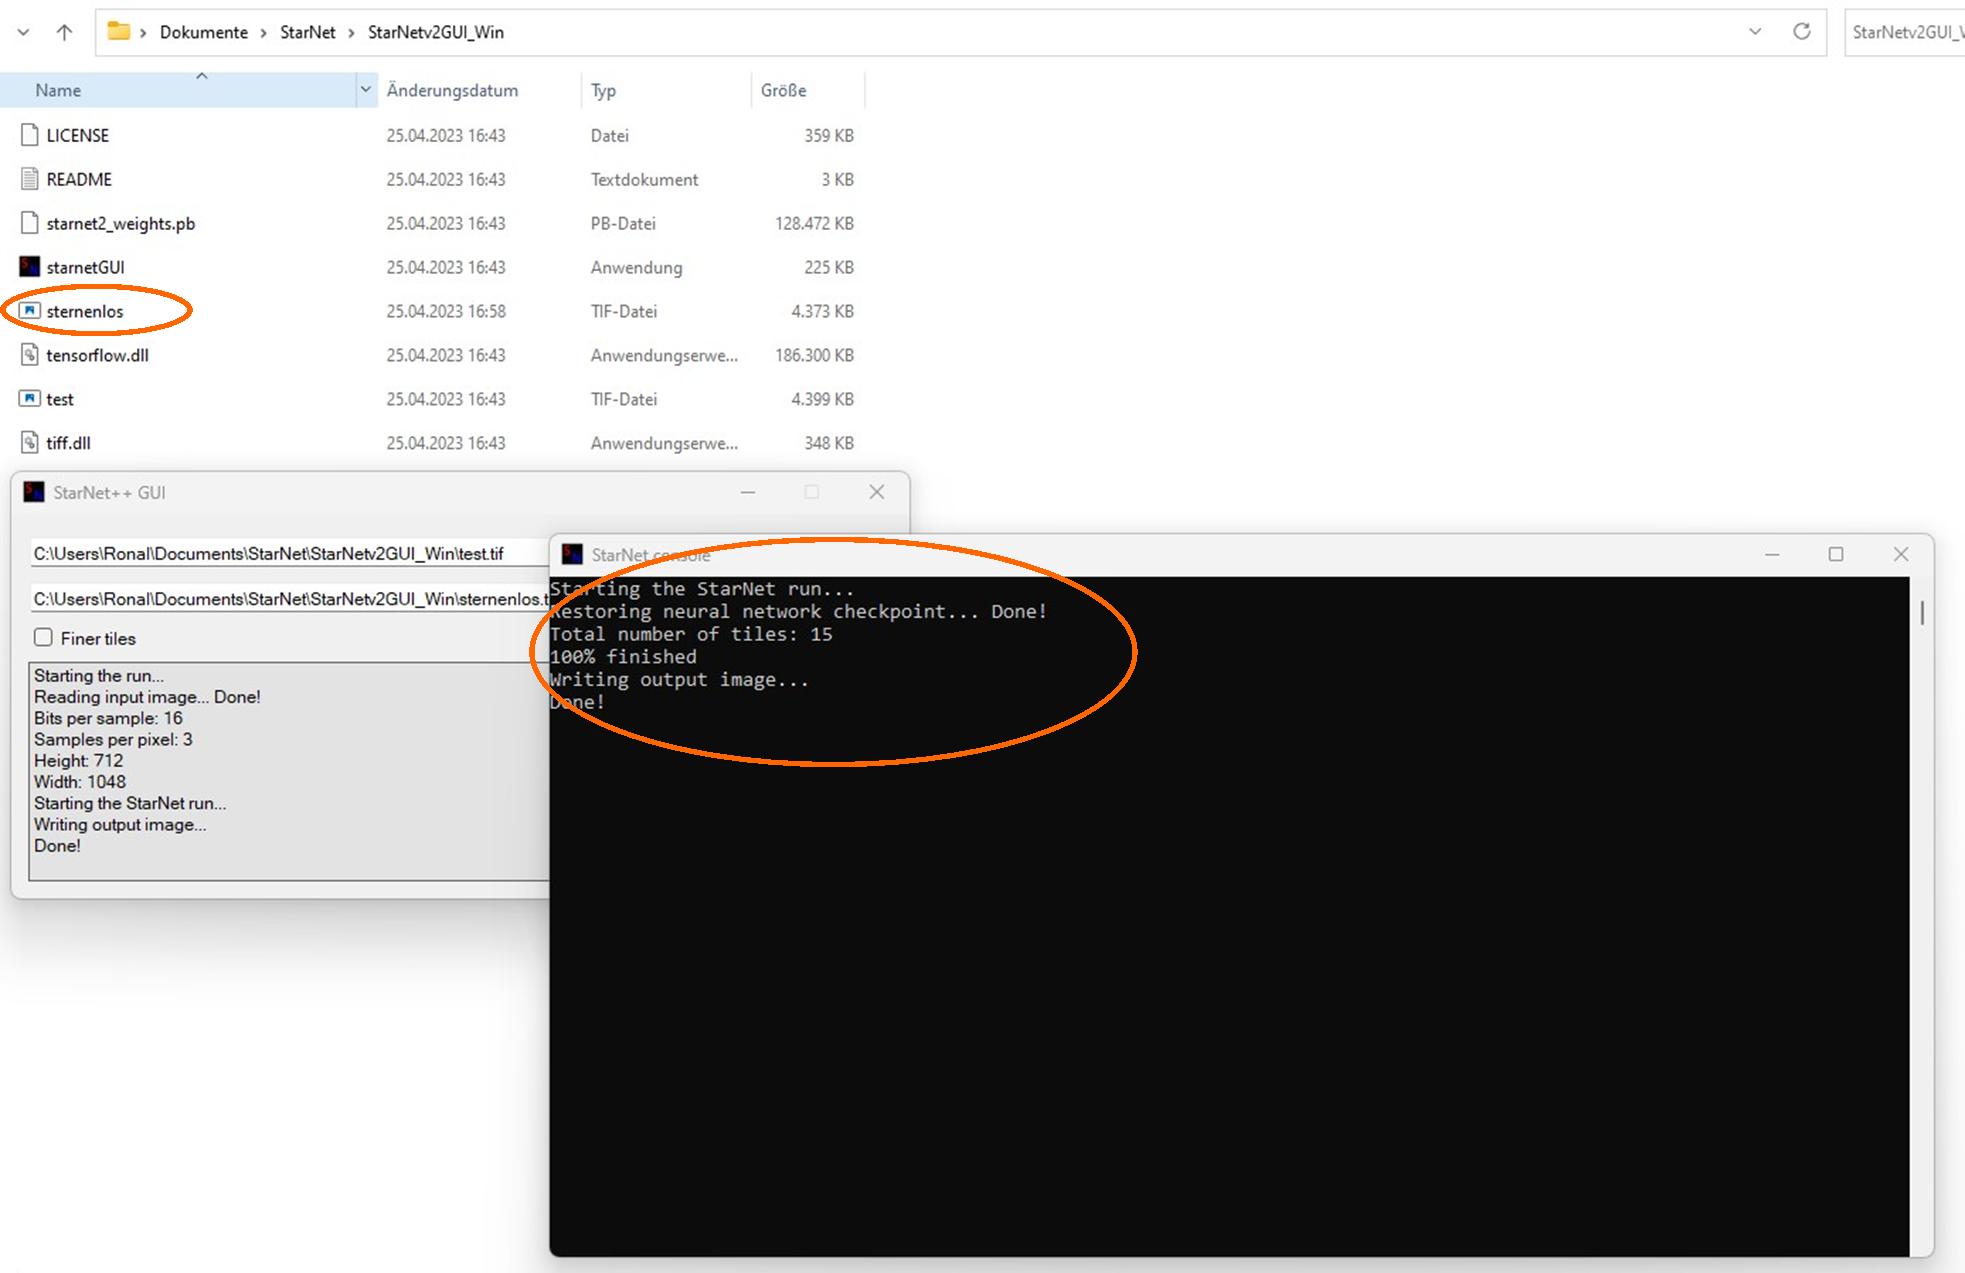Navigate to Dokumente breadcrumb folder
The image size is (1965, 1273).
203,32
